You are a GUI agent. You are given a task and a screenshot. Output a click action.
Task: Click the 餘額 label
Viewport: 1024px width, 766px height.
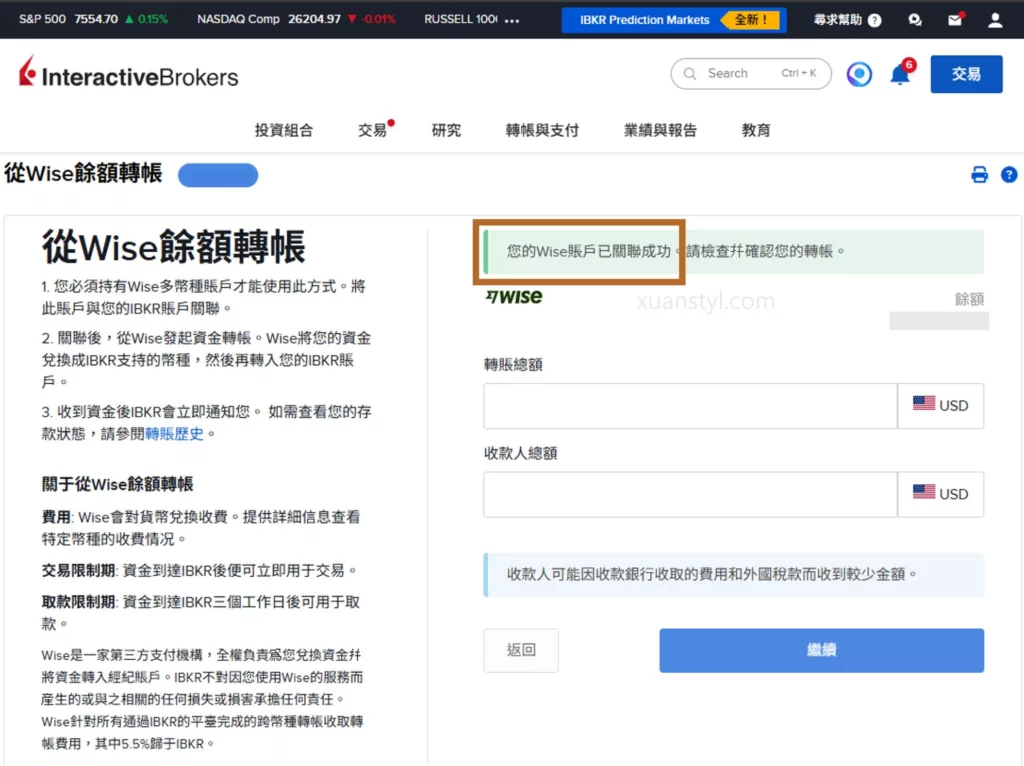coord(969,298)
